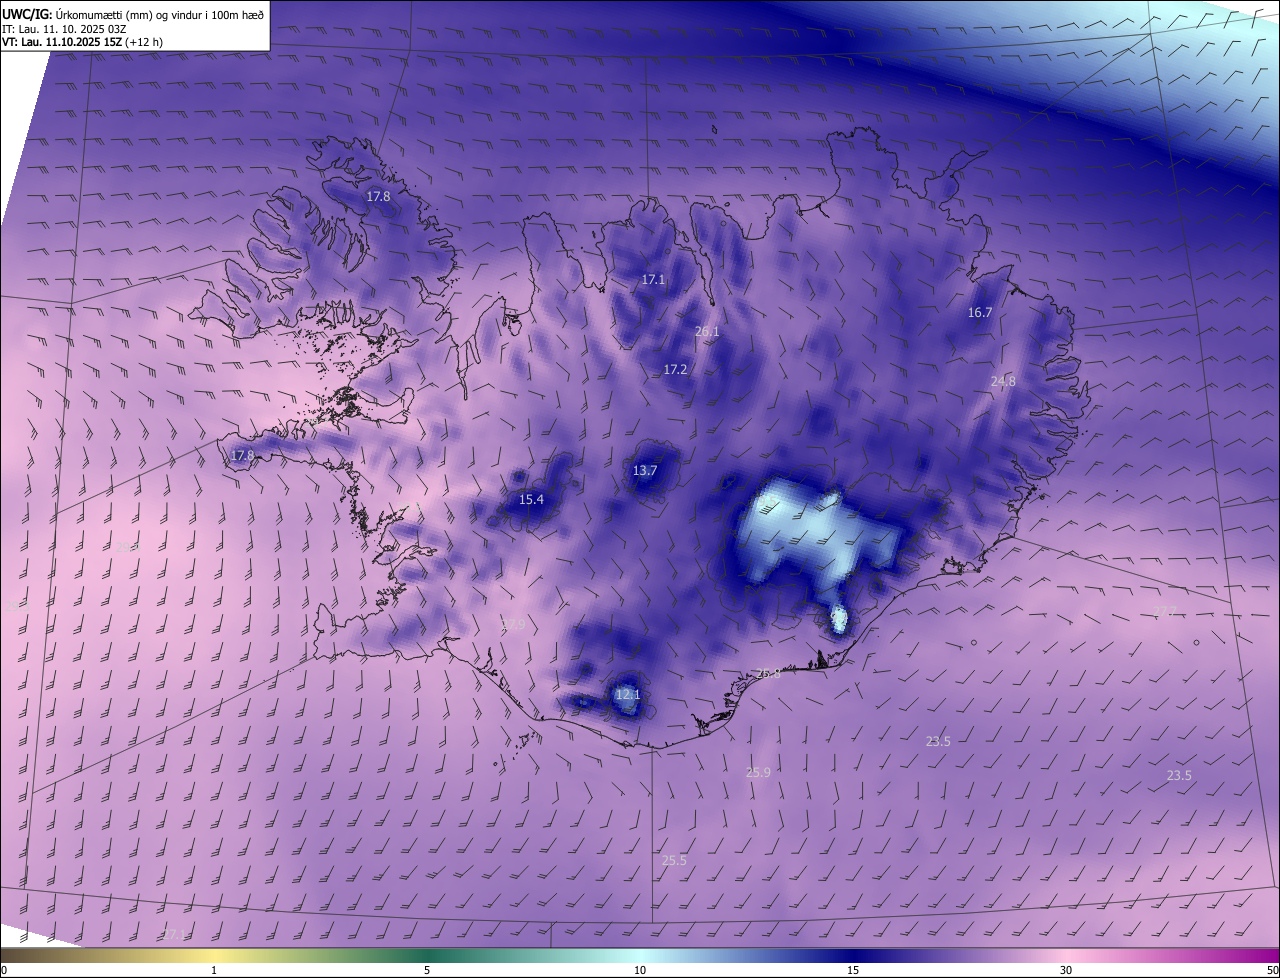Click the 15.4 value label on the map
Image resolution: width=1280 pixels, height=978 pixels.
coord(531,500)
